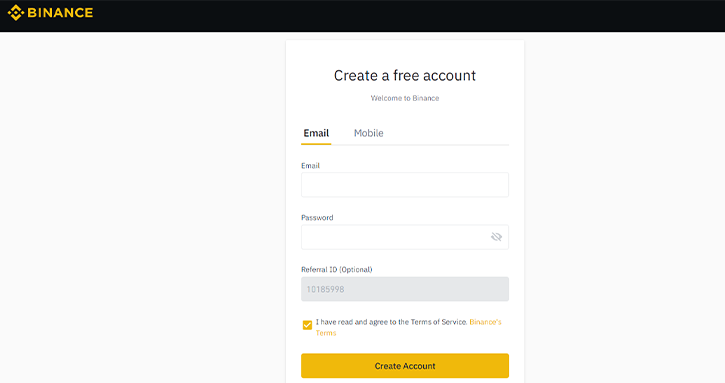The height and width of the screenshot is (383, 725).
Task: Focus the Email input field
Action: (405, 185)
